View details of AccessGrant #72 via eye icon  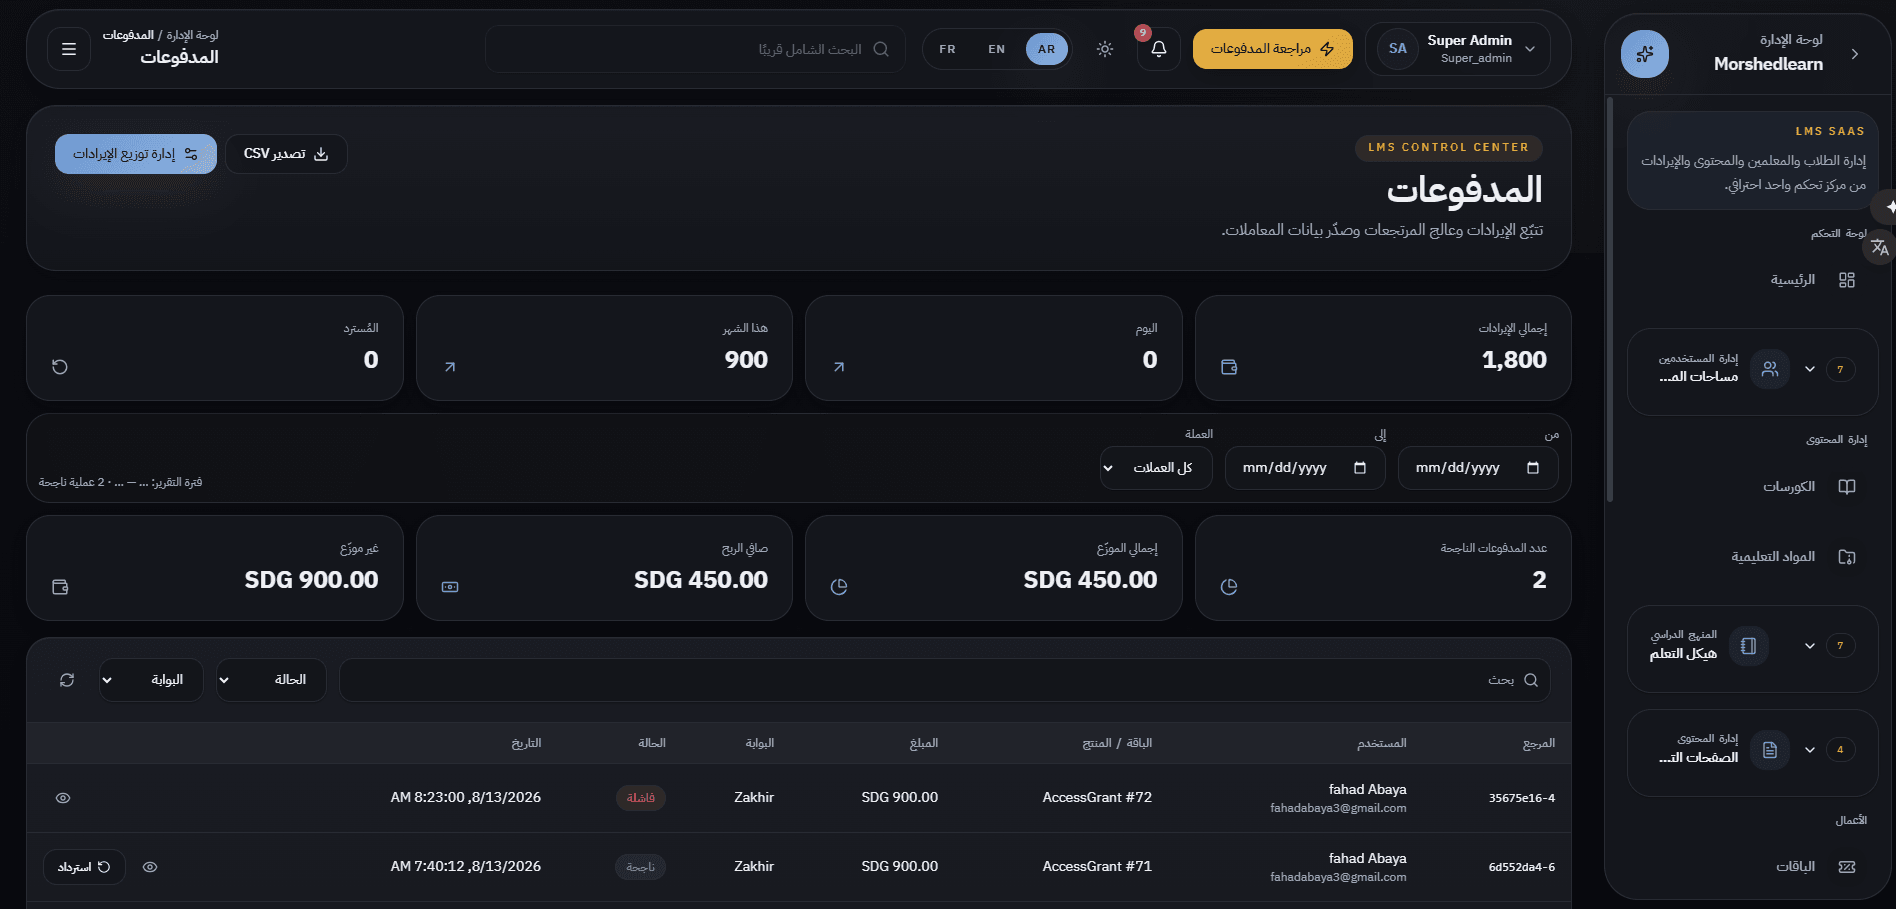[x=63, y=798]
